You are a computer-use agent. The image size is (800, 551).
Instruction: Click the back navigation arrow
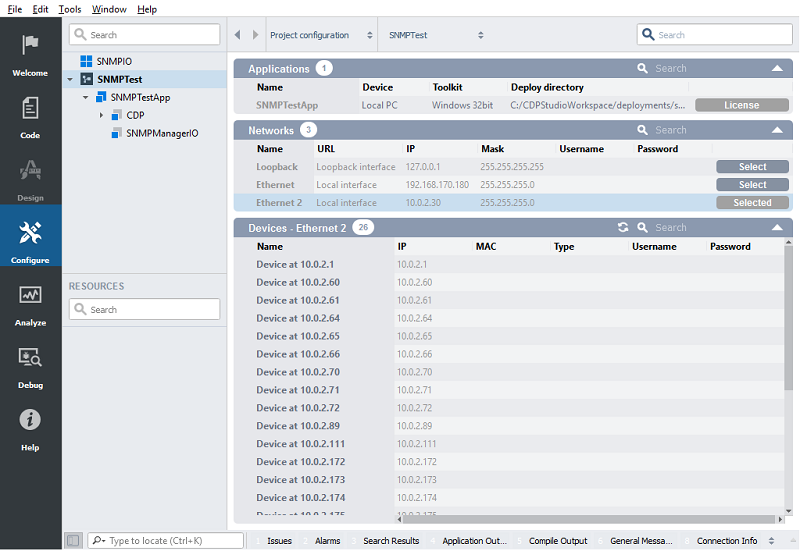pos(238,35)
